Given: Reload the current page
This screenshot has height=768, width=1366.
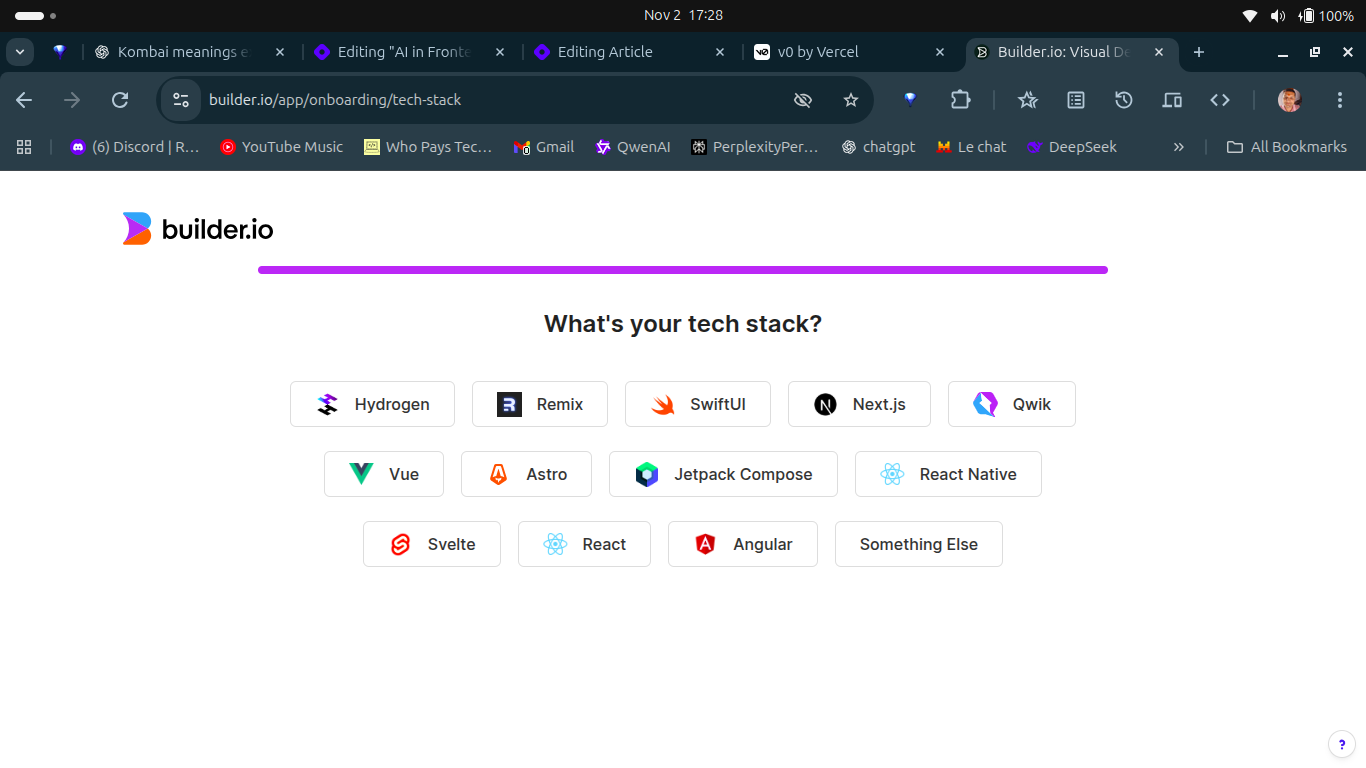Looking at the screenshot, I should pos(120,100).
